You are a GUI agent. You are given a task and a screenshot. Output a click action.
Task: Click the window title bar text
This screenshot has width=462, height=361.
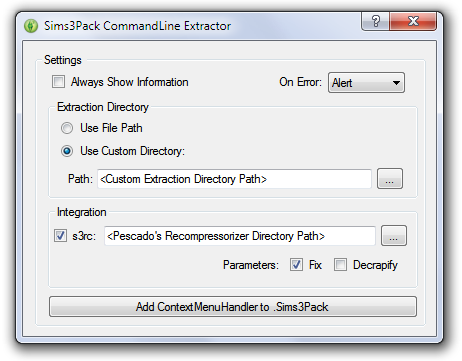point(137,26)
